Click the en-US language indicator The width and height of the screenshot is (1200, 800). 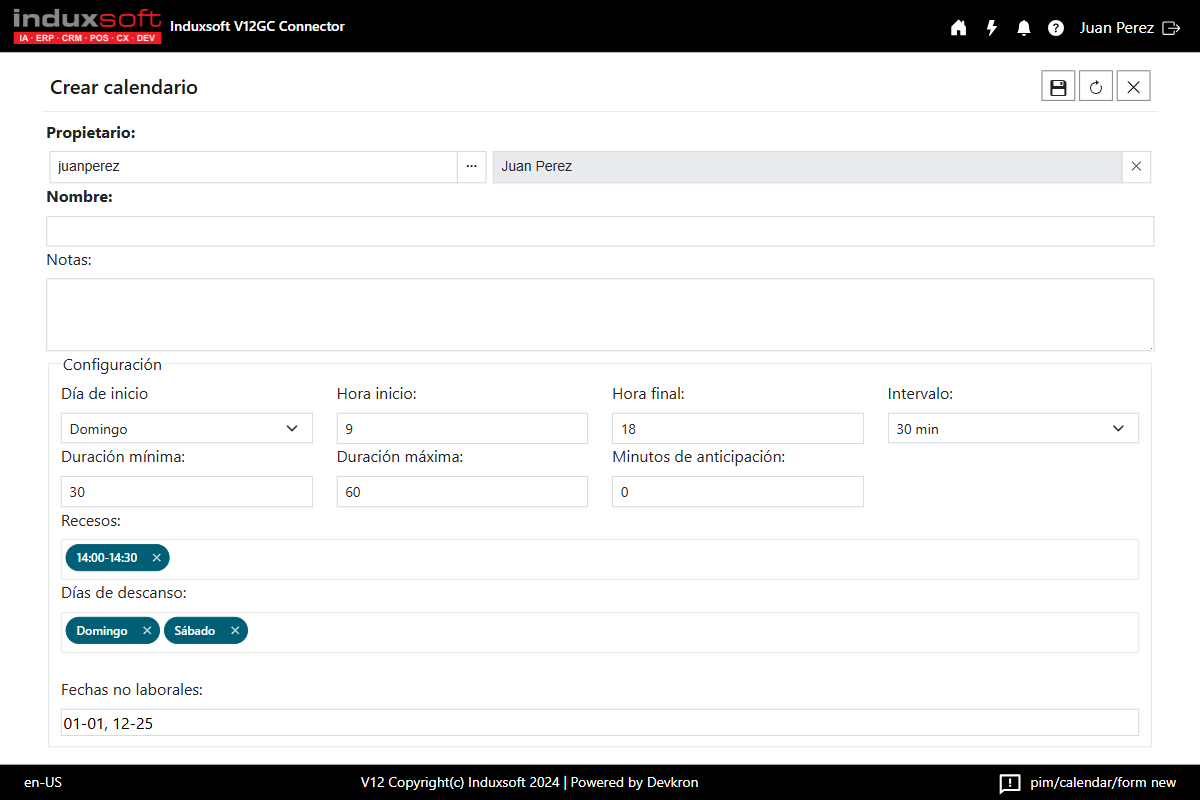coord(43,783)
